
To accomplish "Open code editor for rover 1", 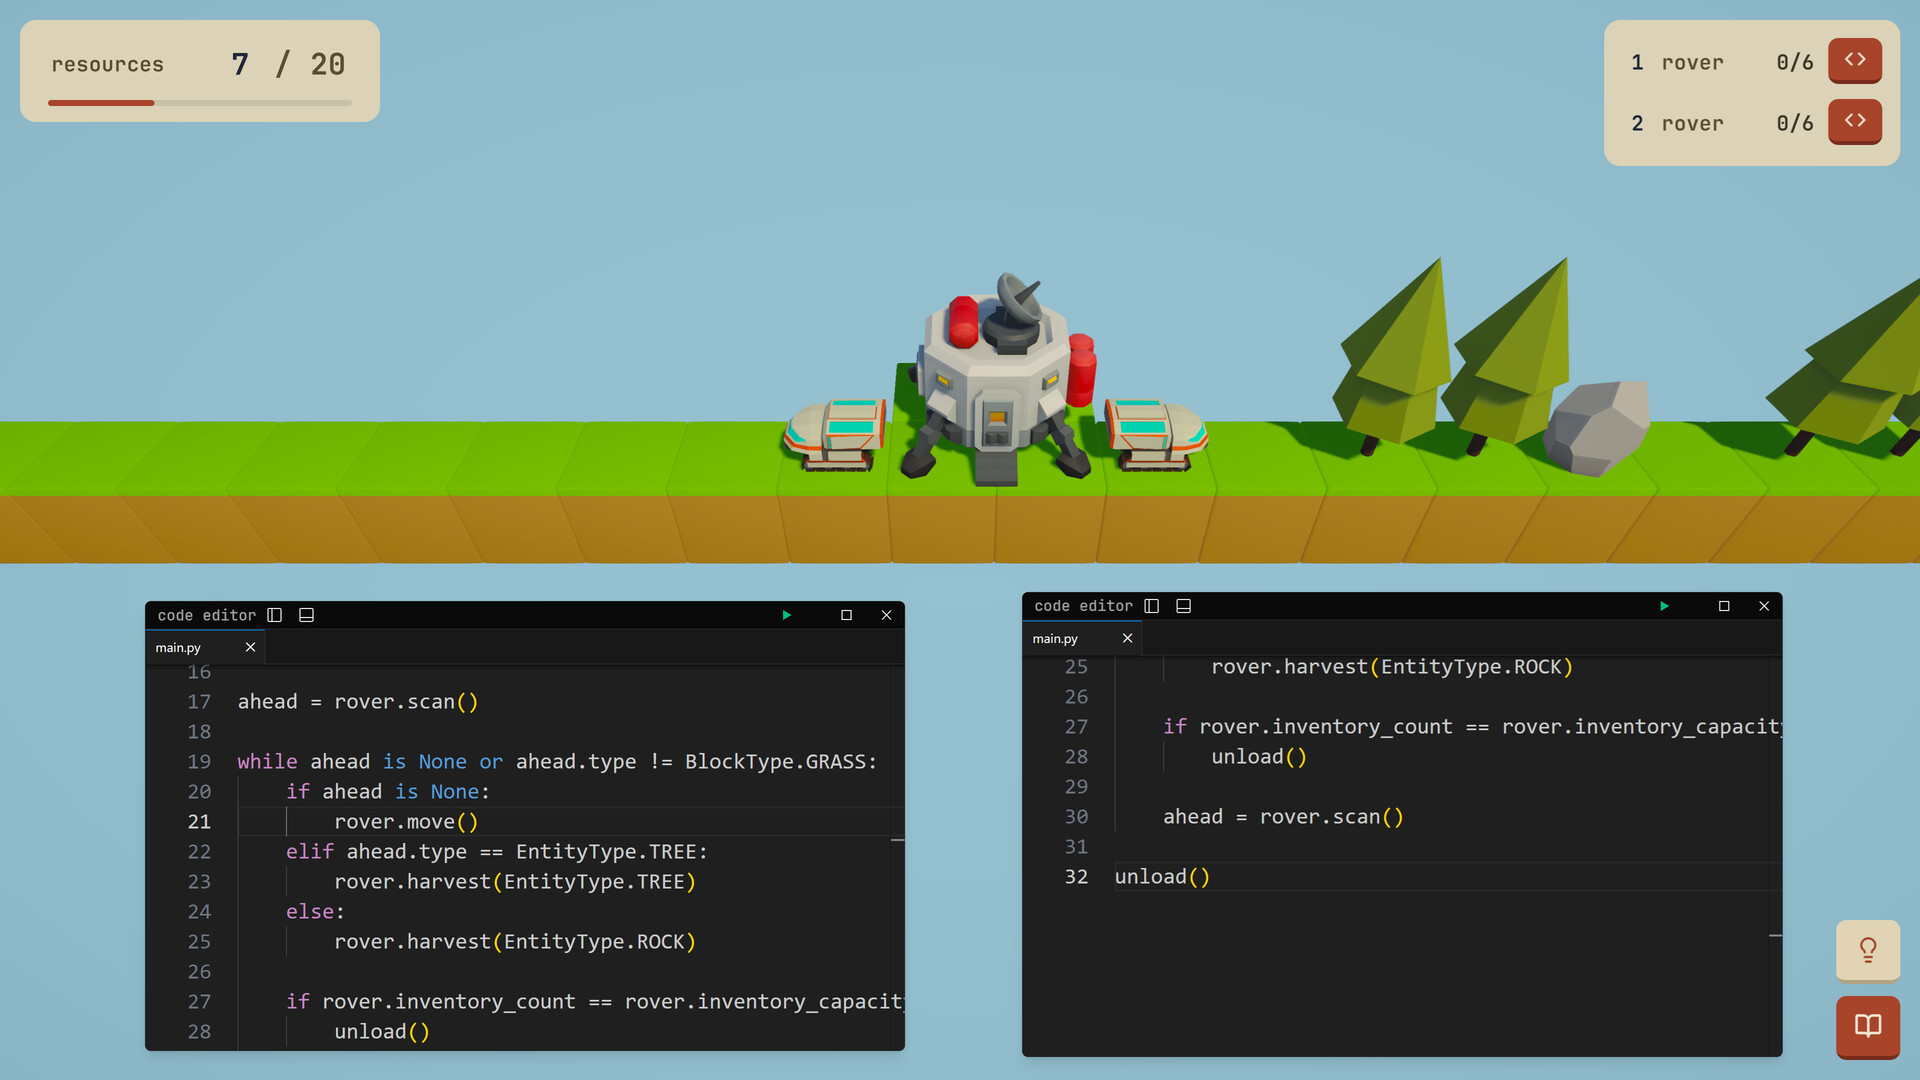I will (x=1855, y=60).
